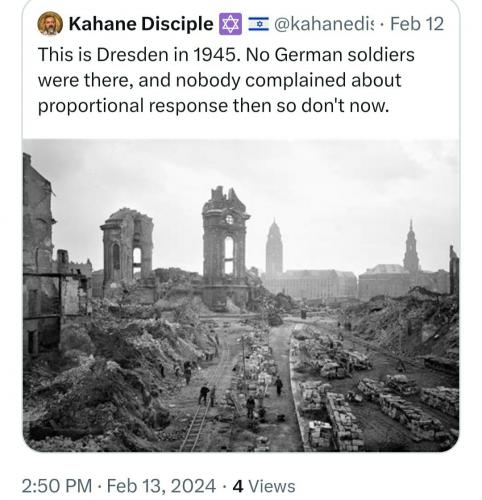
Task: Click the purple Star of David emoji
Action: tap(230, 24)
